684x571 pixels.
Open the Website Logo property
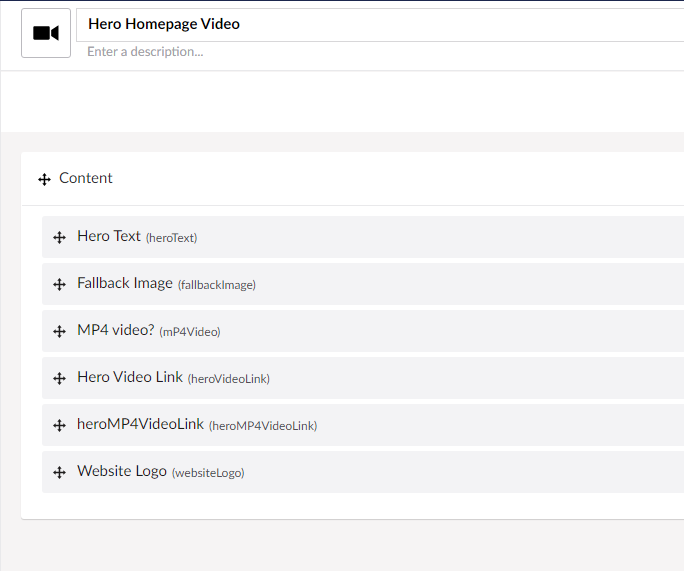click(122, 471)
